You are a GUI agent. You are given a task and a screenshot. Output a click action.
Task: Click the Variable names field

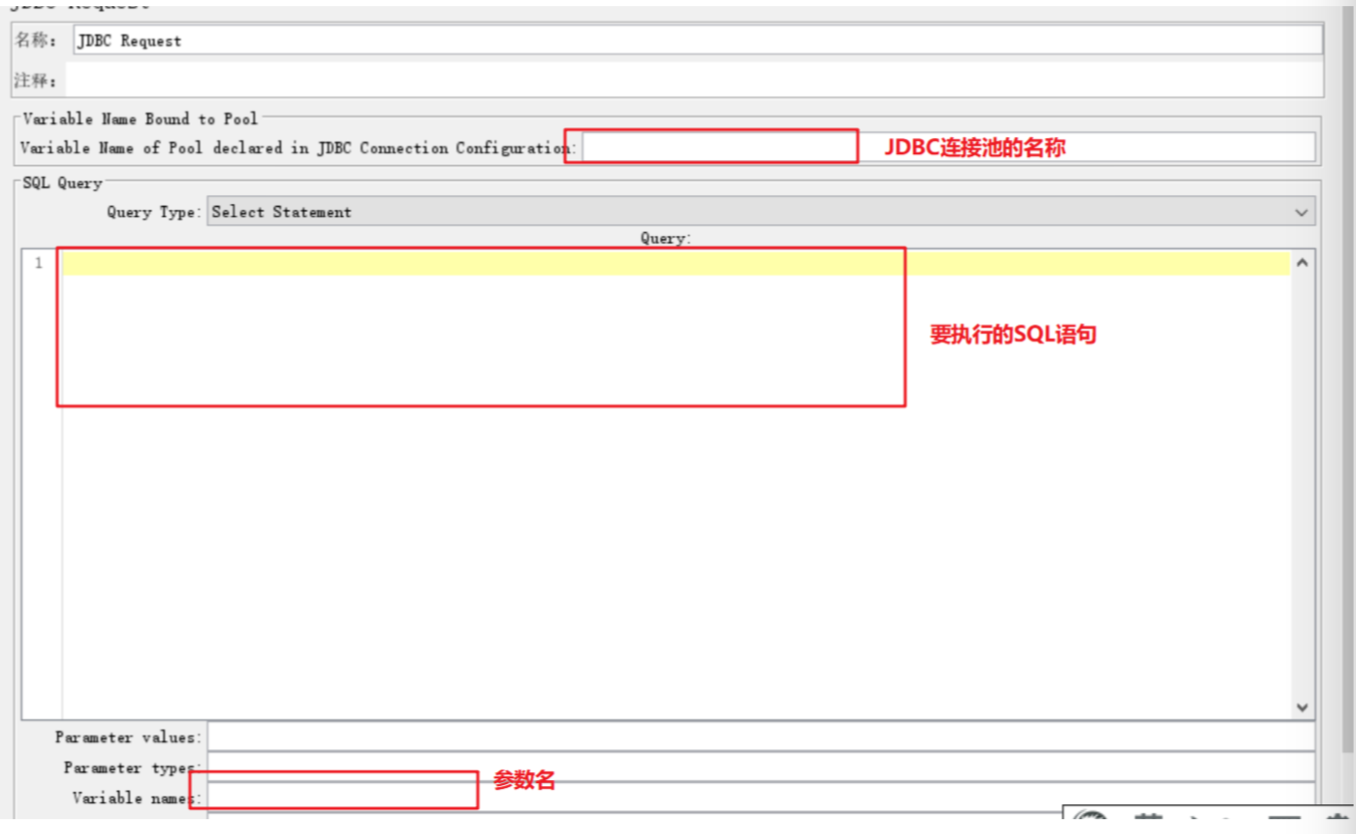(x=761, y=797)
